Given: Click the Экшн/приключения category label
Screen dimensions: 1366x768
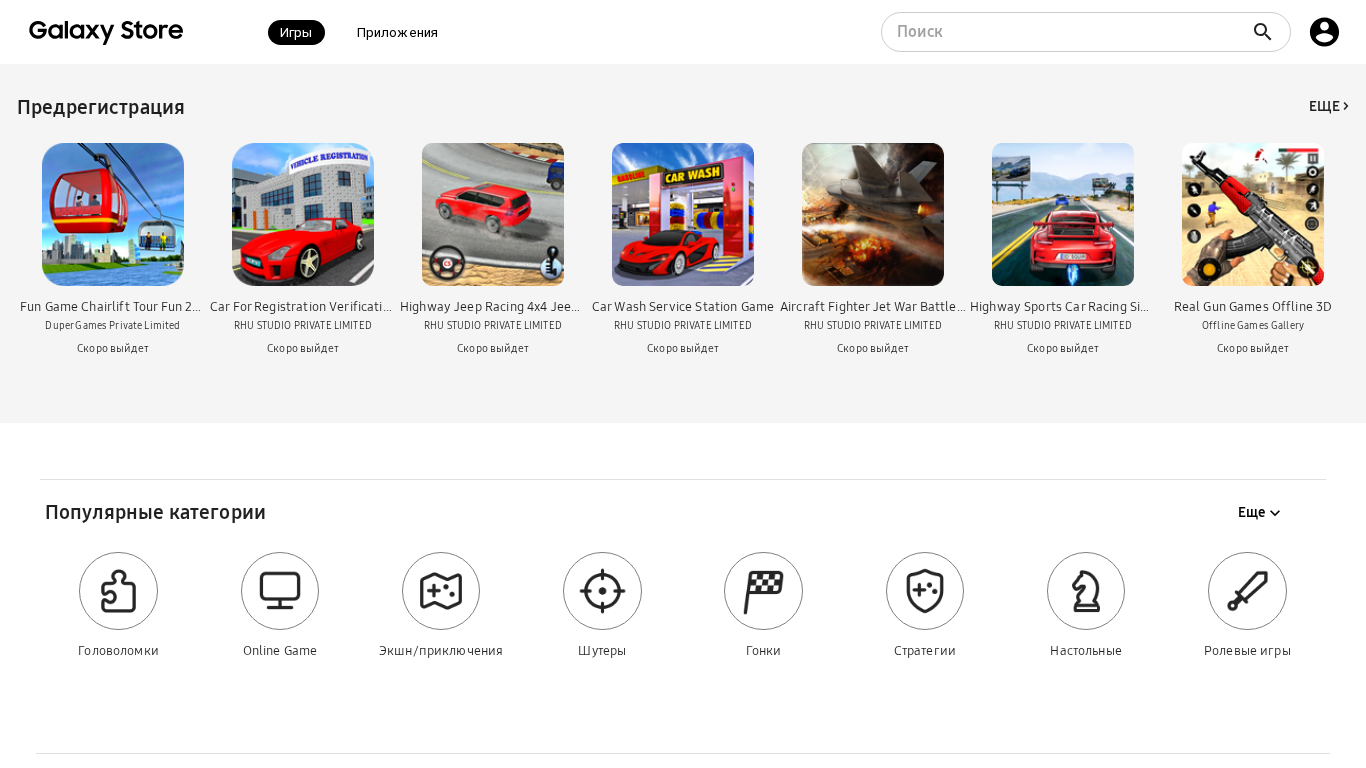Looking at the screenshot, I should pos(441,651).
